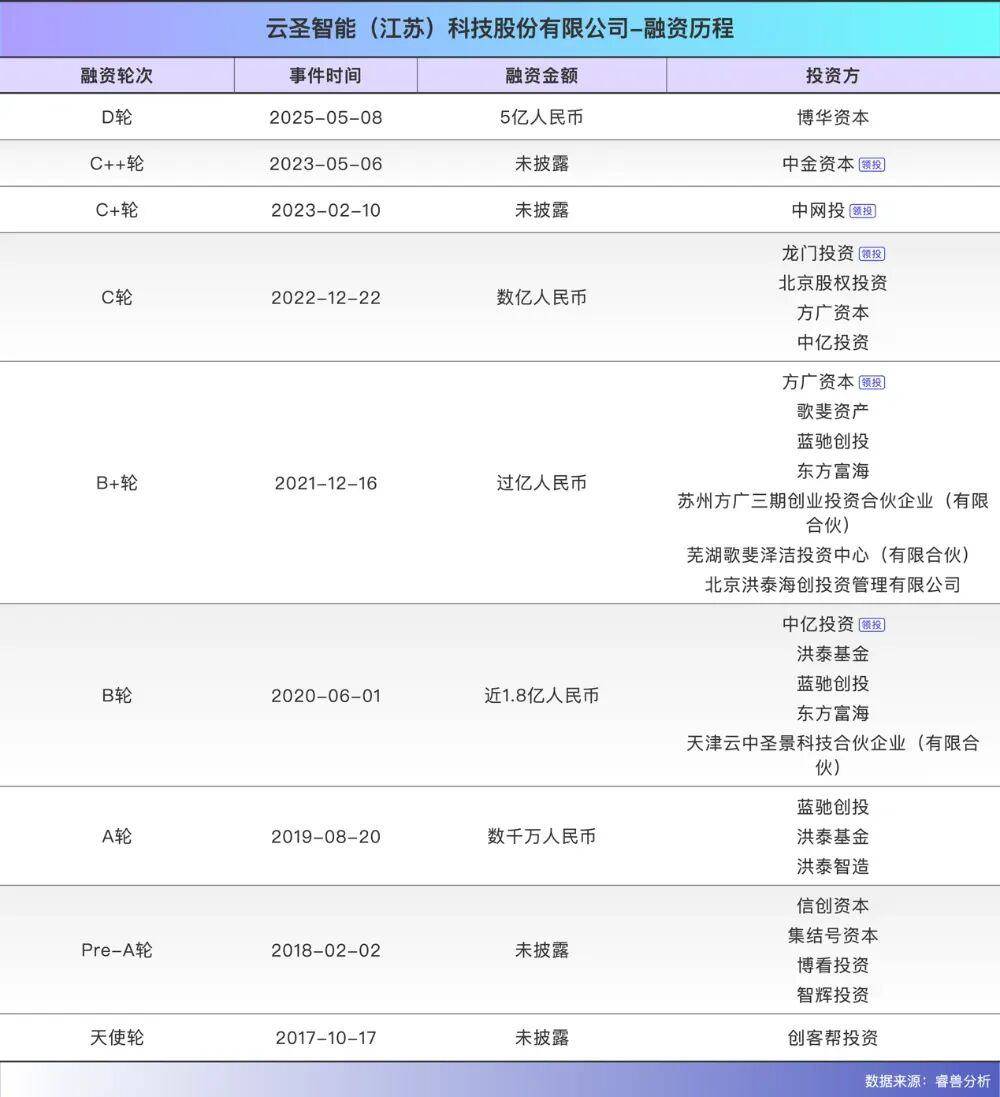The width and height of the screenshot is (1000, 1097).
Task: Click the table title 云圣智能 融资历程
Action: pyautogui.click(x=500, y=29)
